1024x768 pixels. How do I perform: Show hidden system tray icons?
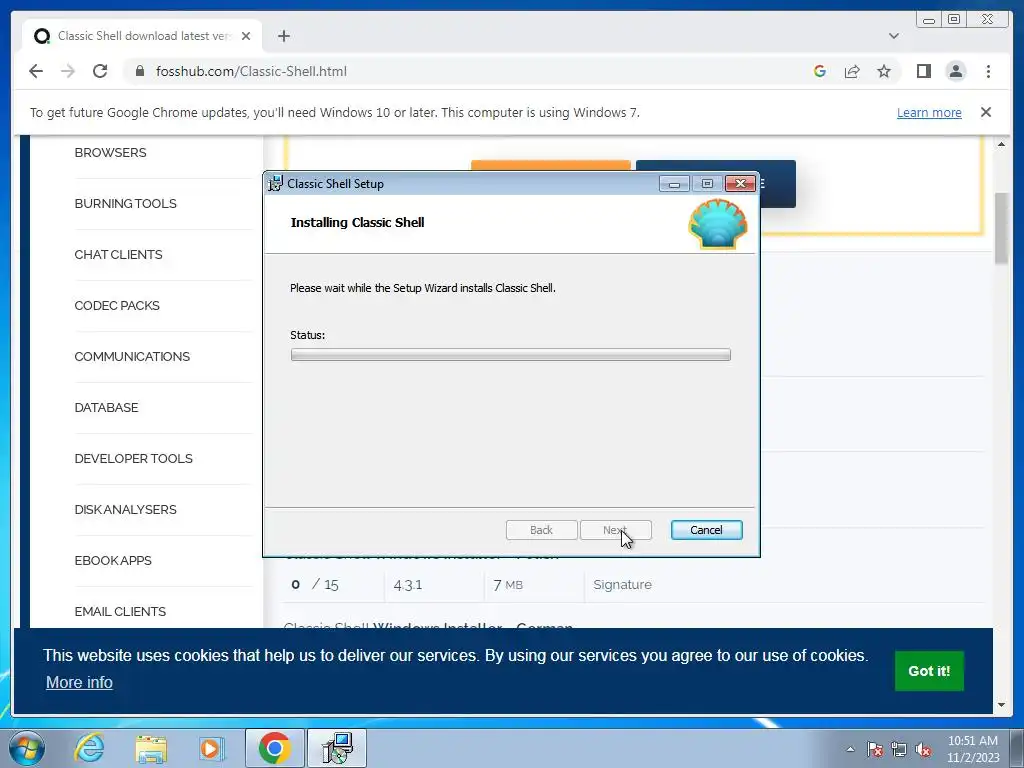[850, 749]
